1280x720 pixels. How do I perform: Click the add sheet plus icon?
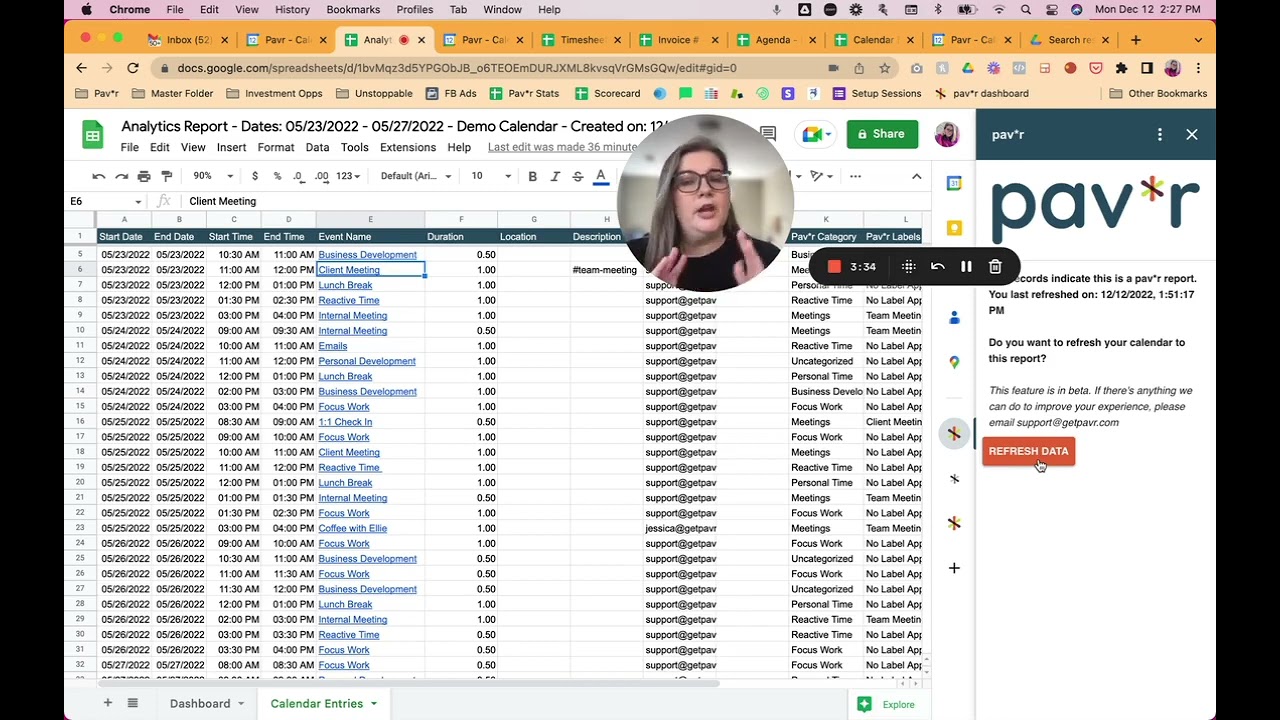pyautogui.click(x=107, y=703)
